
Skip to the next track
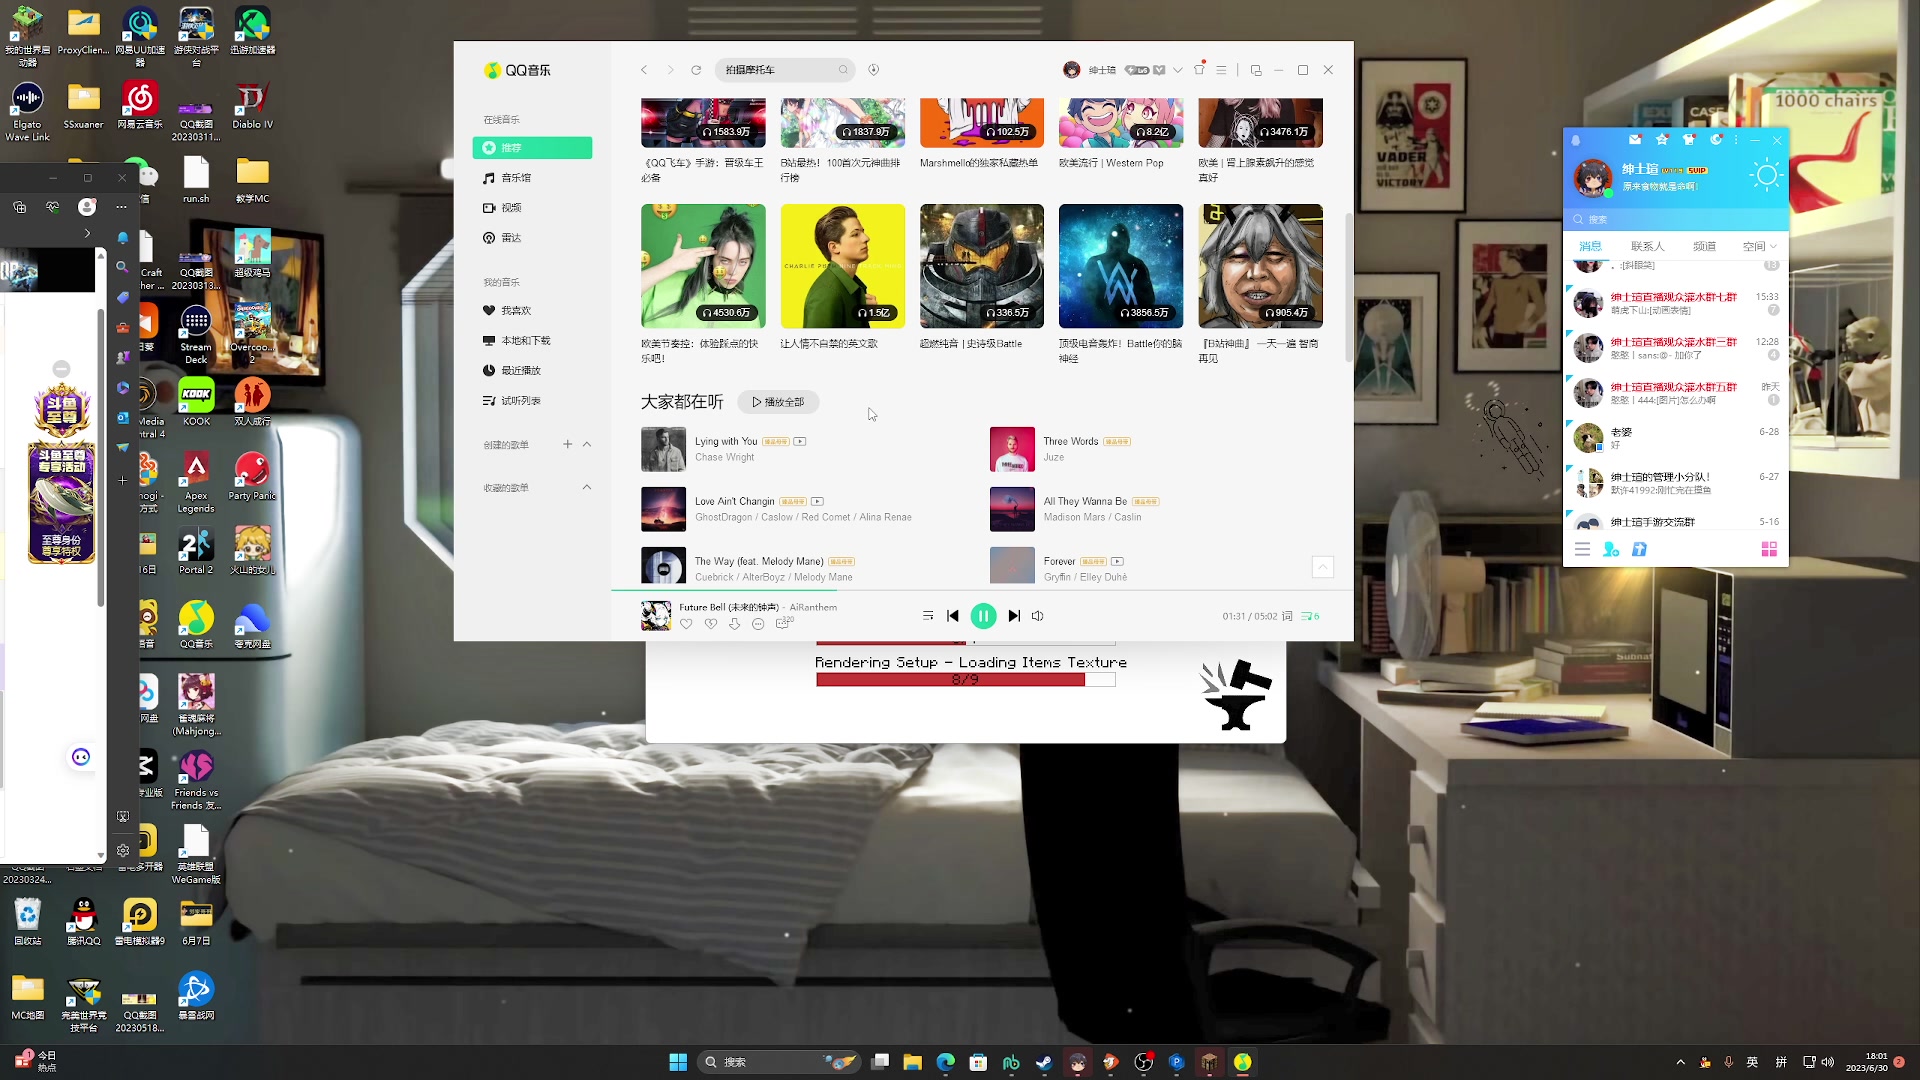pyautogui.click(x=1014, y=616)
